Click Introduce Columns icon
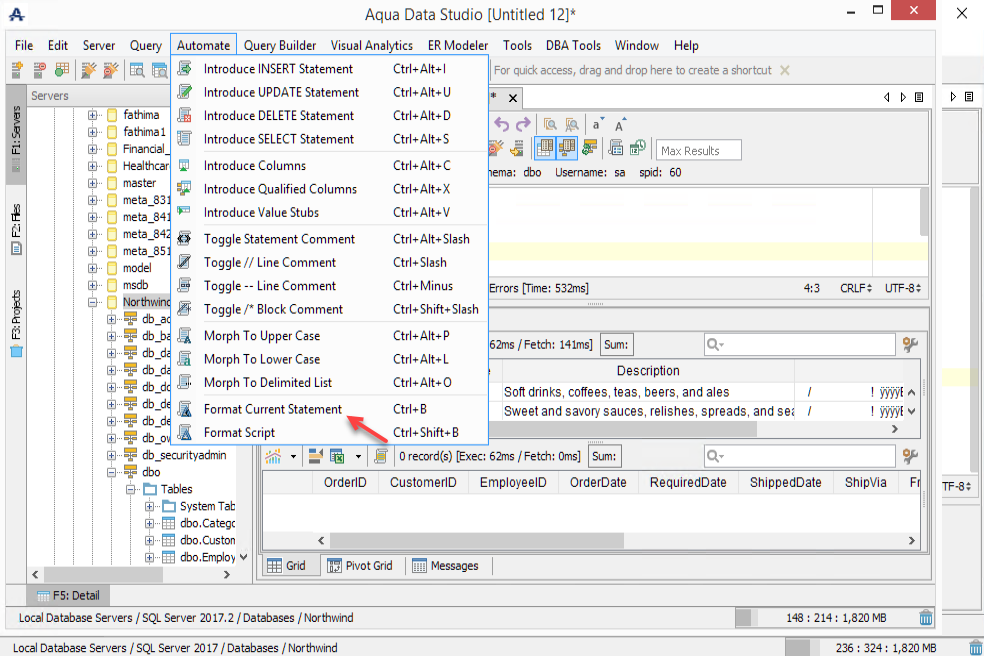Screen dimensions: 984x656 click(184, 166)
